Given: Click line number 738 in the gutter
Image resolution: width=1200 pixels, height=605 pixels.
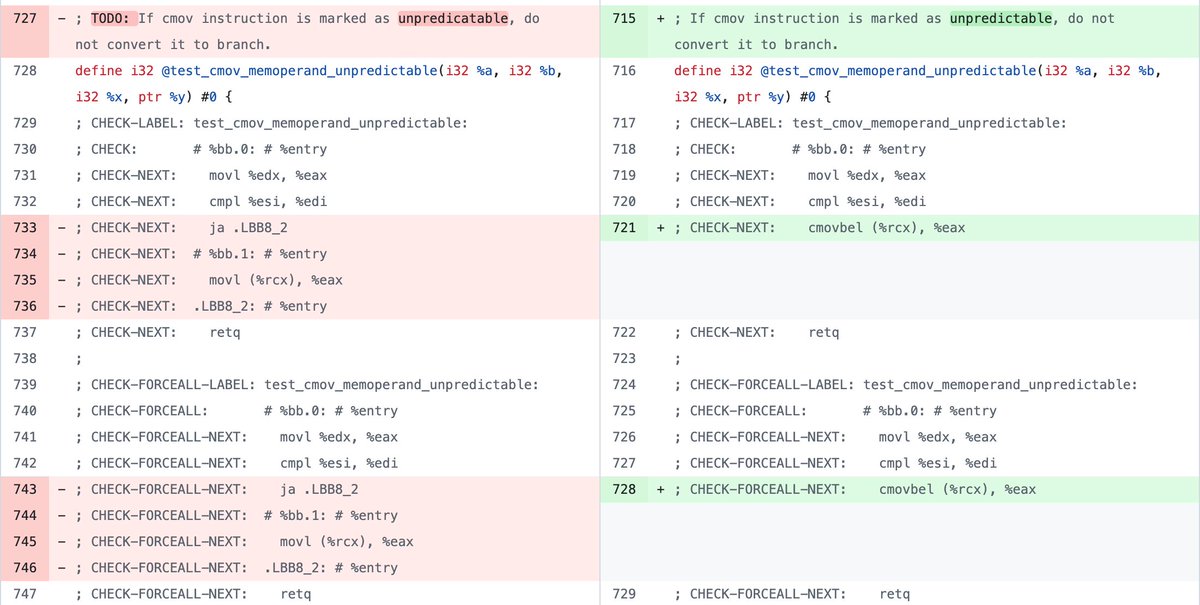Looking at the screenshot, I should tap(25, 358).
